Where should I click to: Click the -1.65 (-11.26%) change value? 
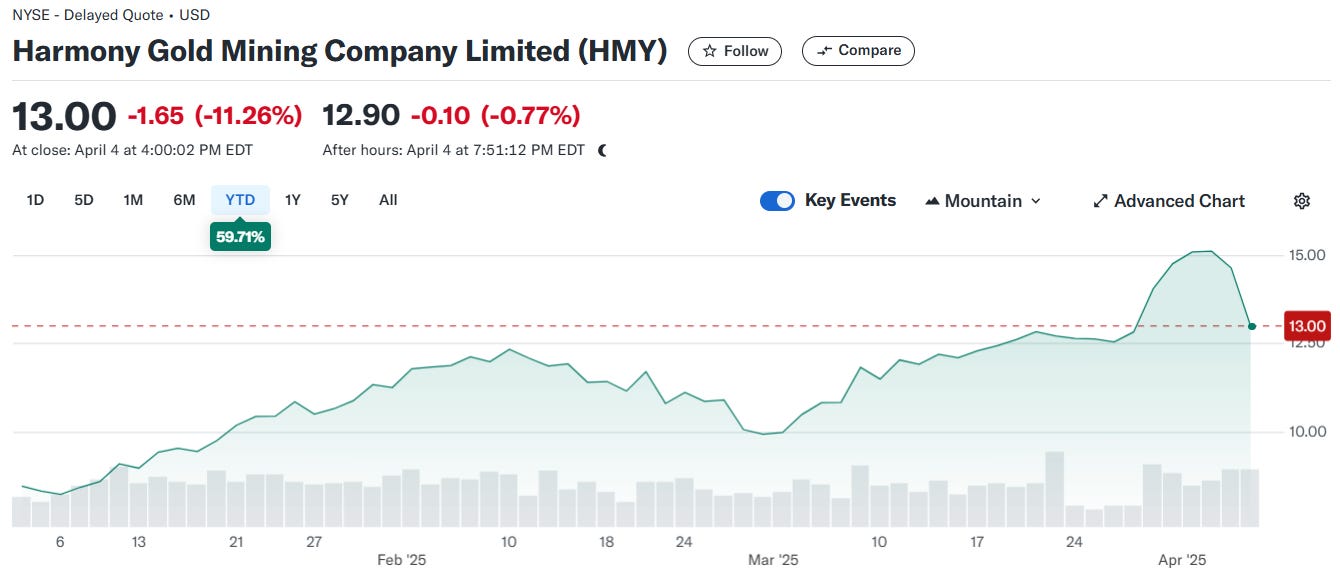pyautogui.click(x=215, y=116)
